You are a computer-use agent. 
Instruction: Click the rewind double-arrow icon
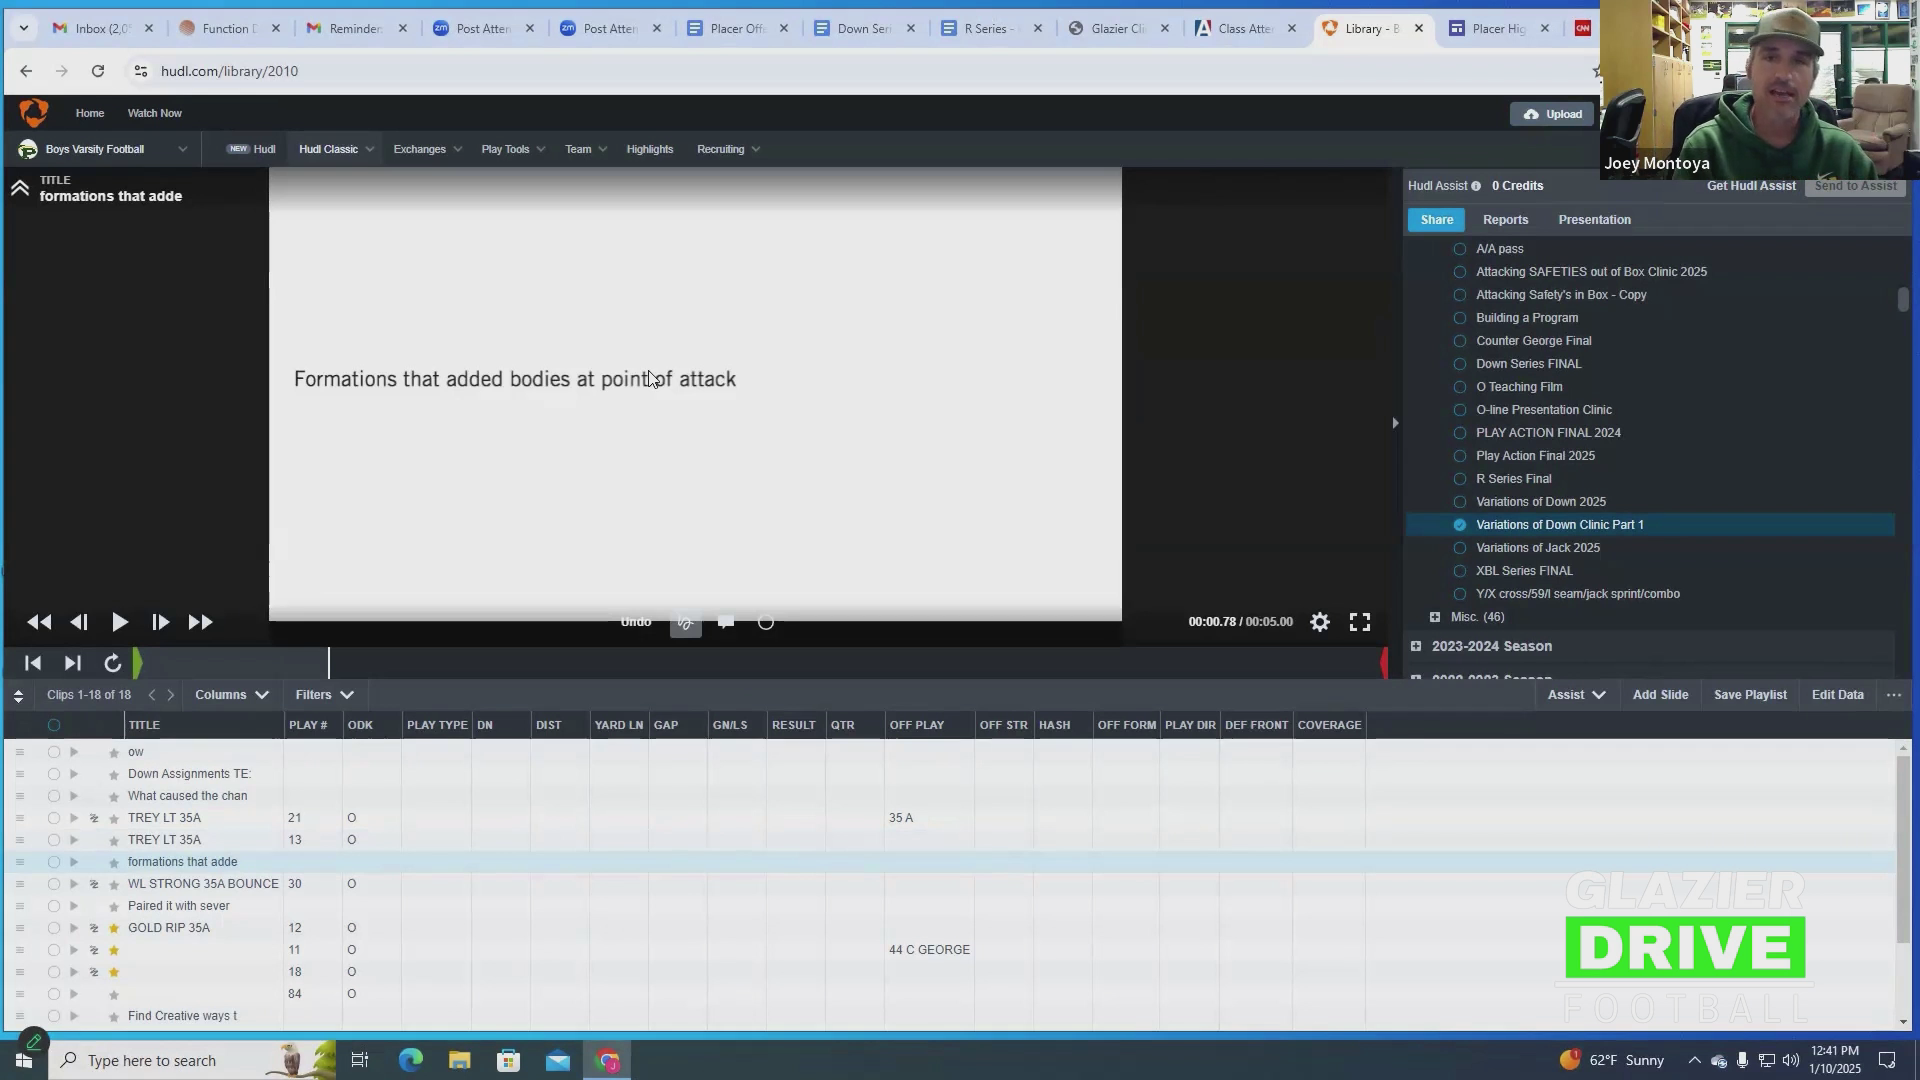[x=39, y=622]
